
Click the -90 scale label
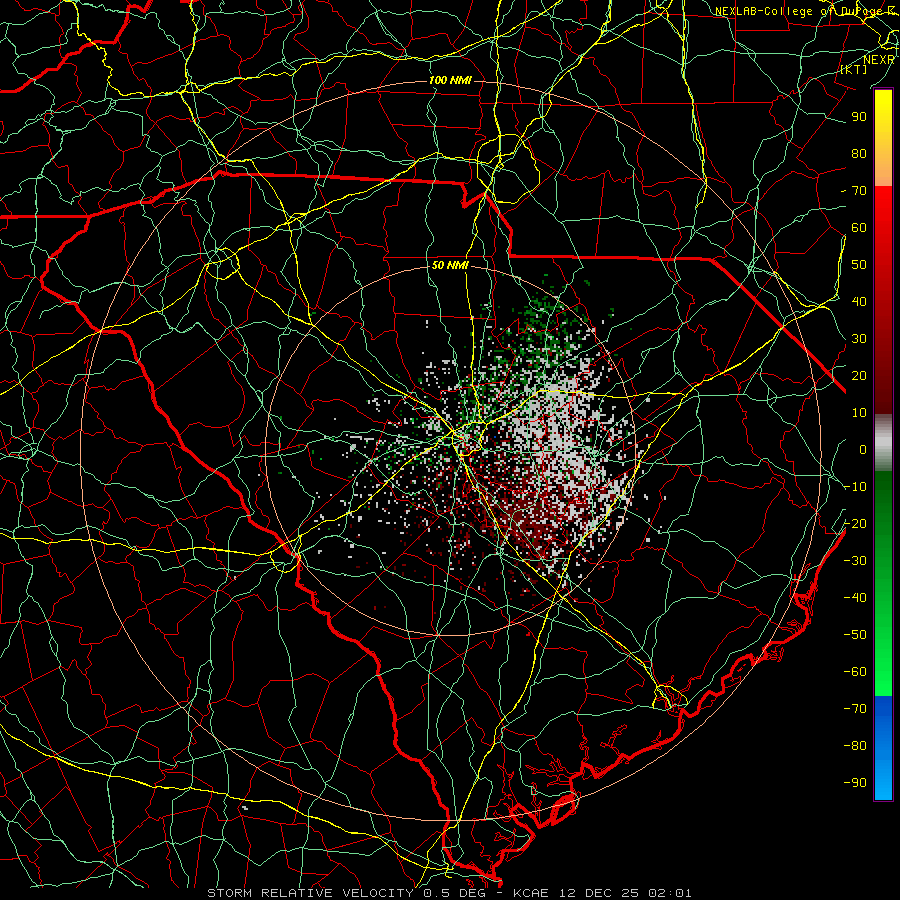pos(856,783)
